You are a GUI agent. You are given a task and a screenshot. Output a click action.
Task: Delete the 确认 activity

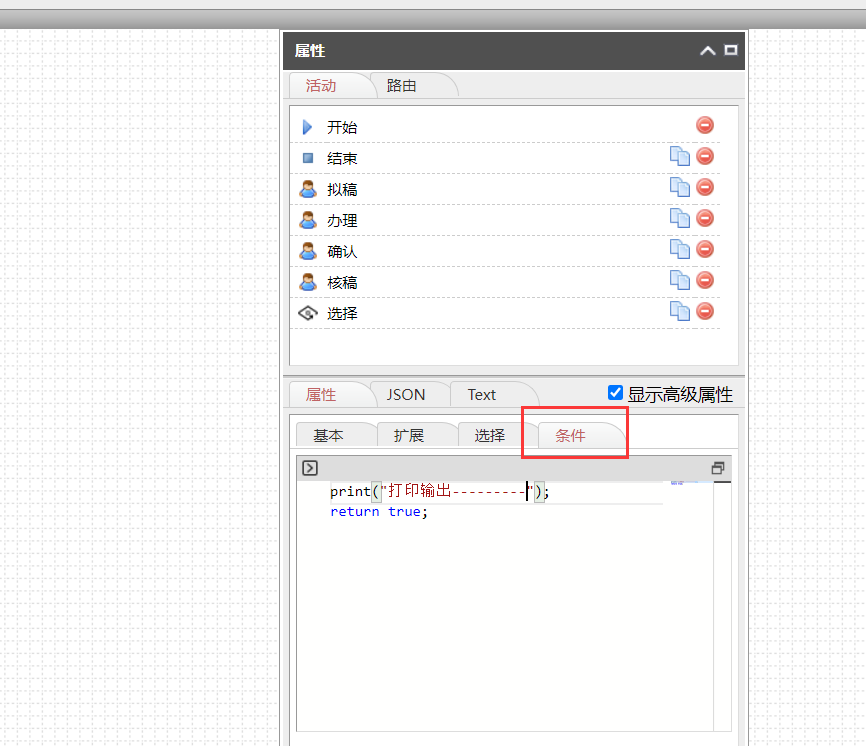pyautogui.click(x=705, y=249)
